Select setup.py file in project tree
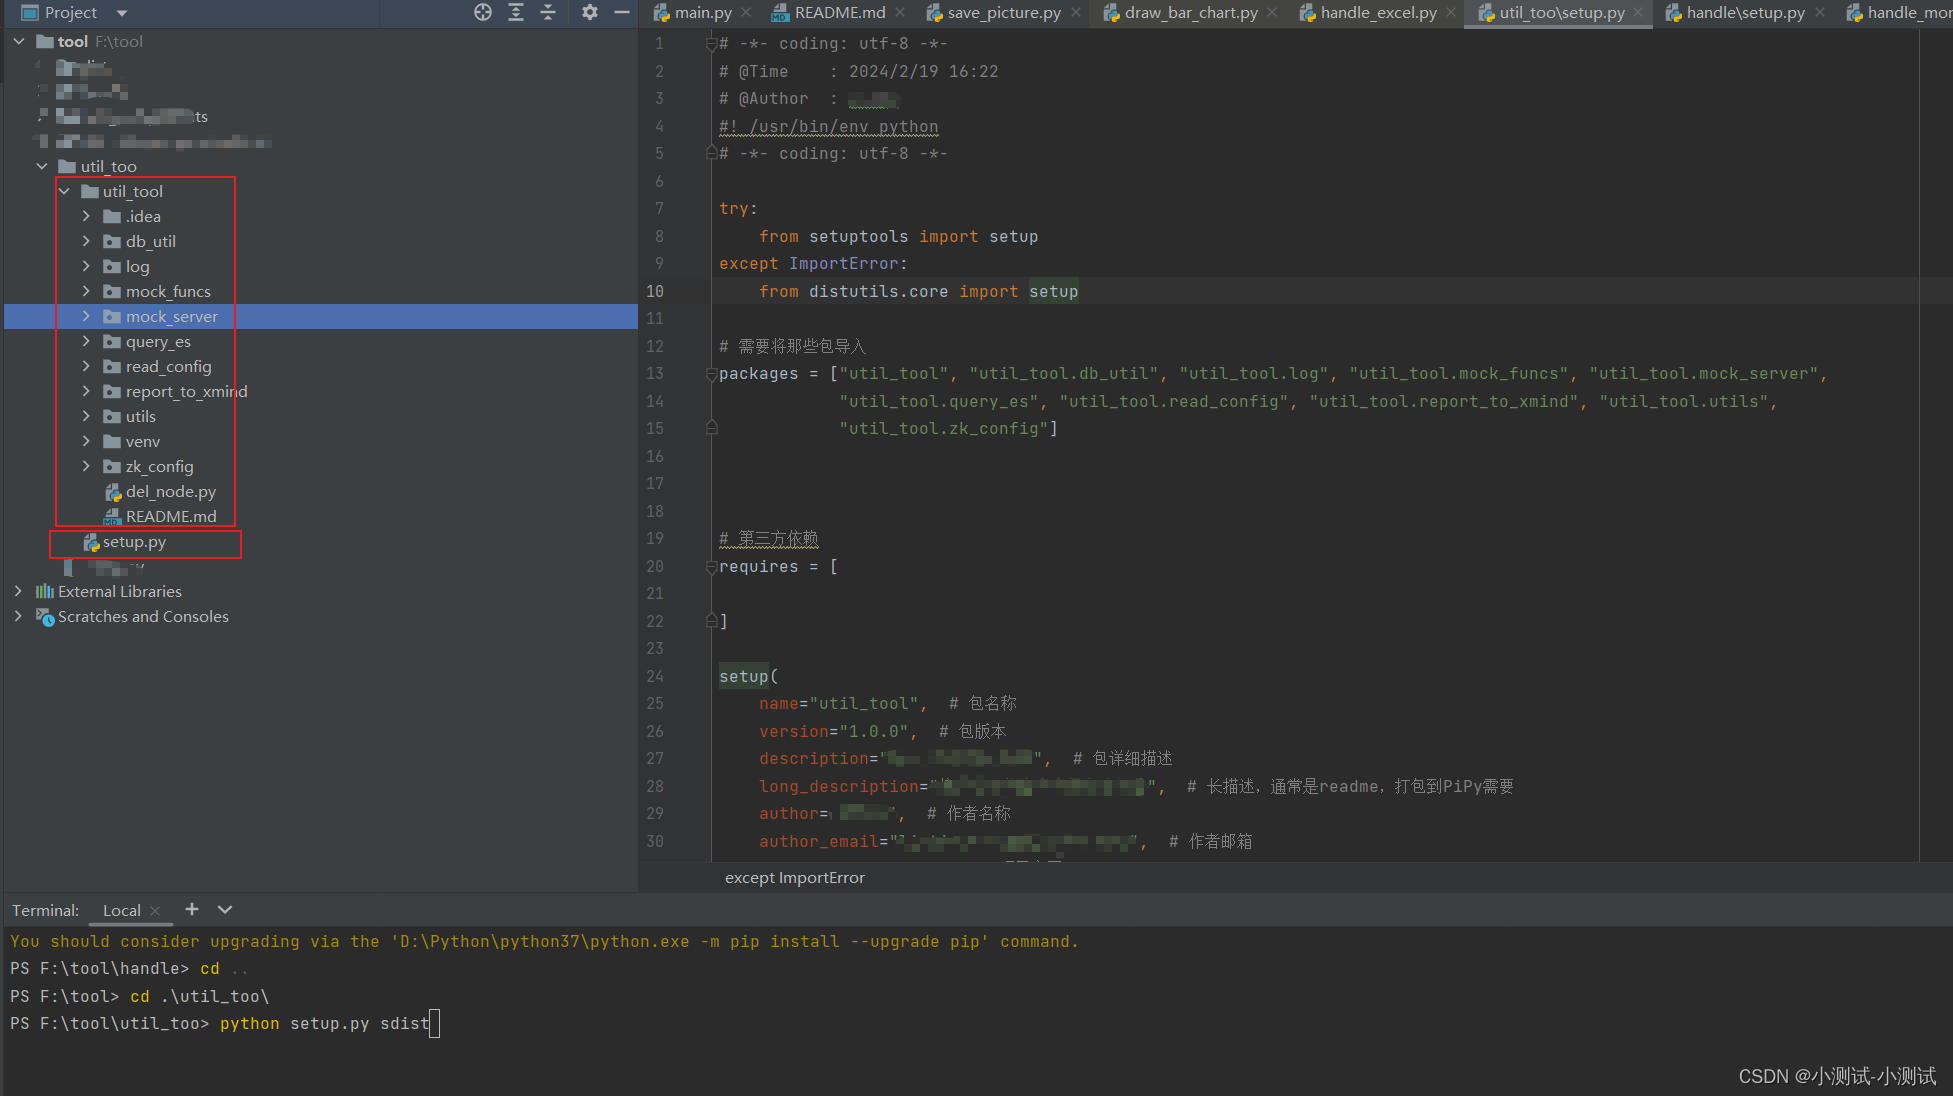The image size is (1953, 1096). [x=134, y=541]
